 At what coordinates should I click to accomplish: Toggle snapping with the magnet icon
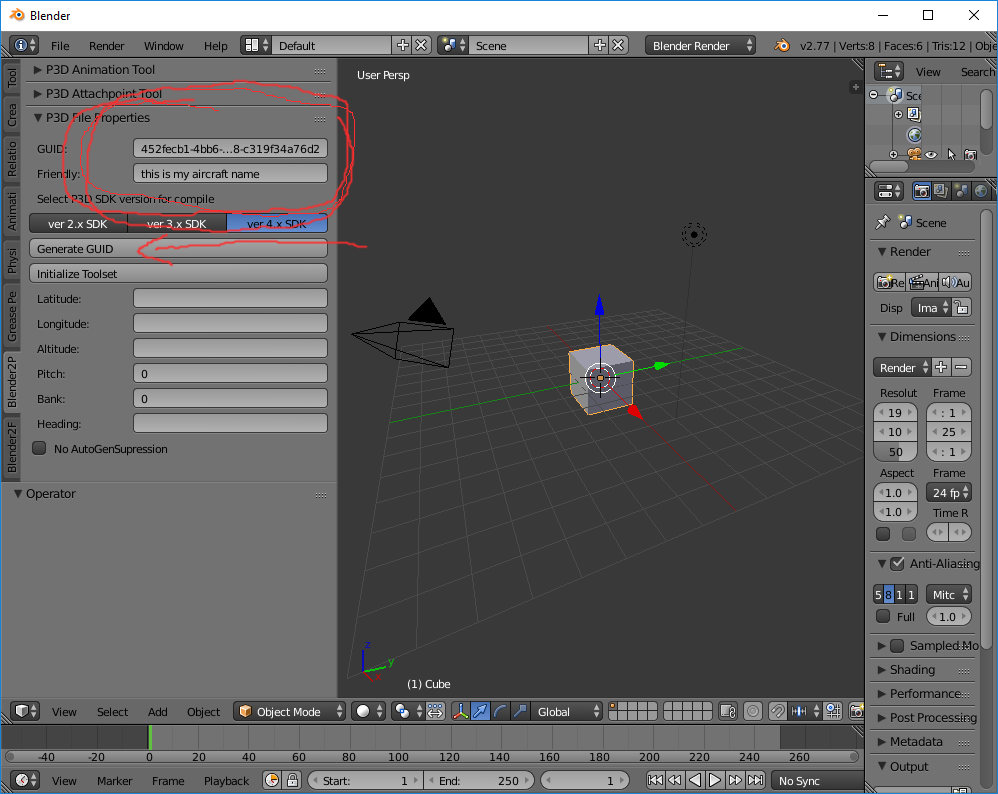[778, 711]
